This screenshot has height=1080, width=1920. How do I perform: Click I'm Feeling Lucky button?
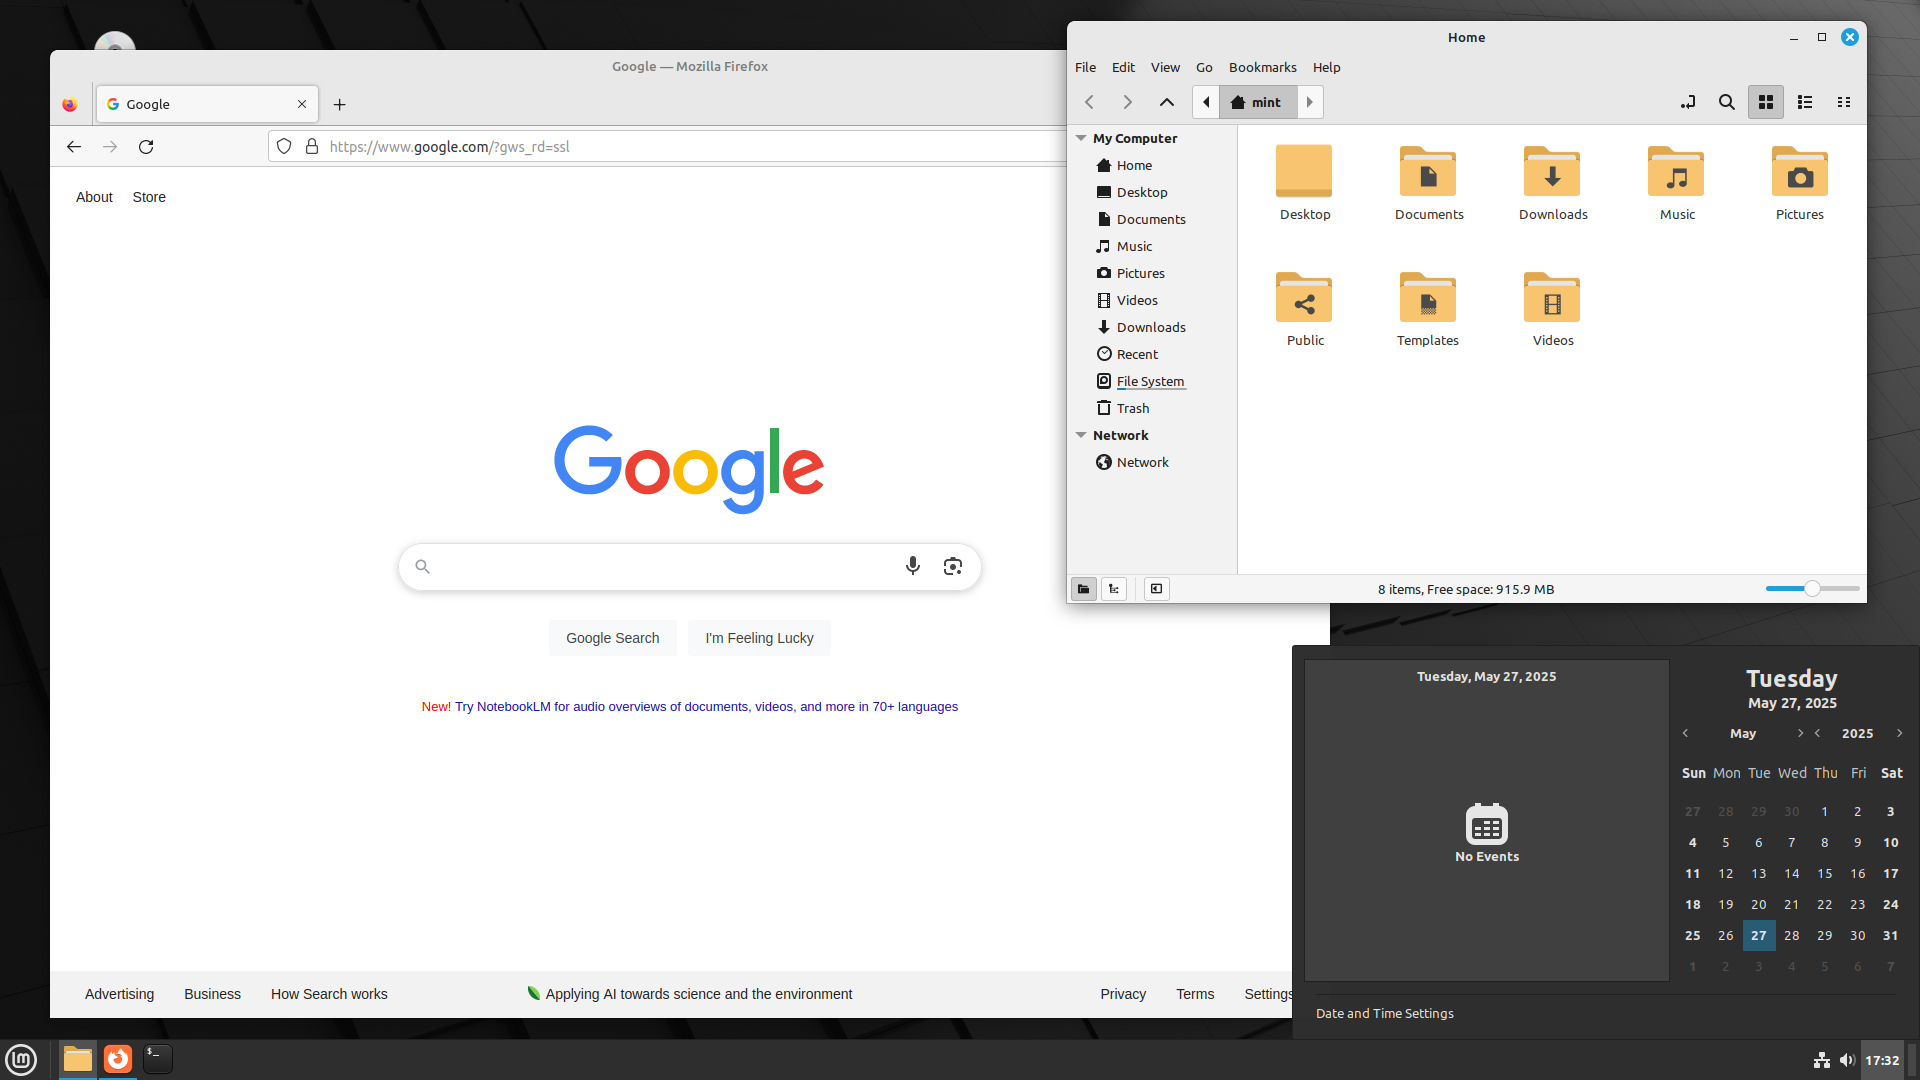[x=759, y=638]
